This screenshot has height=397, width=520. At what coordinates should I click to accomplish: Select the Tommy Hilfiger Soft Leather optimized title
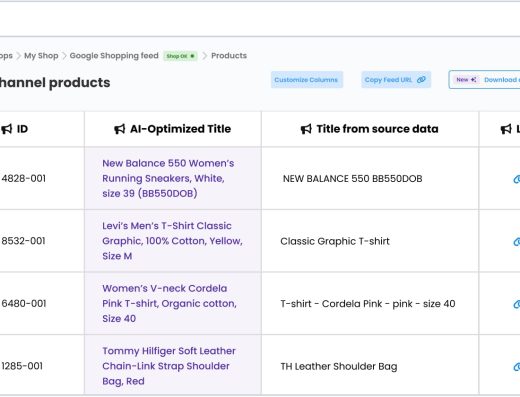pyautogui.click(x=169, y=366)
